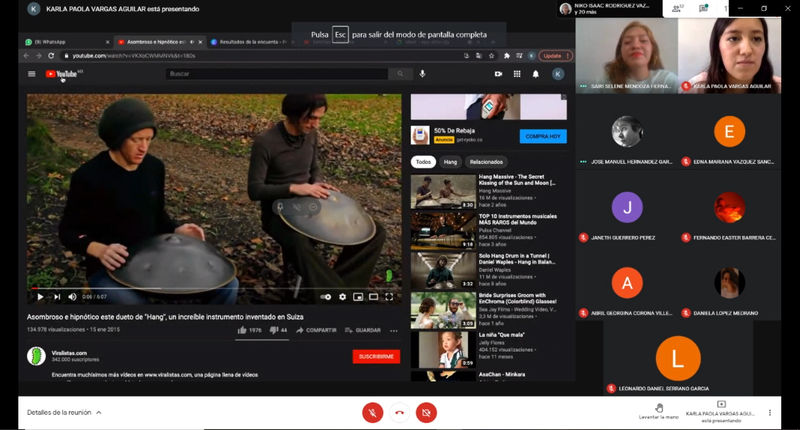Image resolution: width=800 pixels, height=430 pixels.
Task: Seek on the video progress bar
Action: (214, 288)
